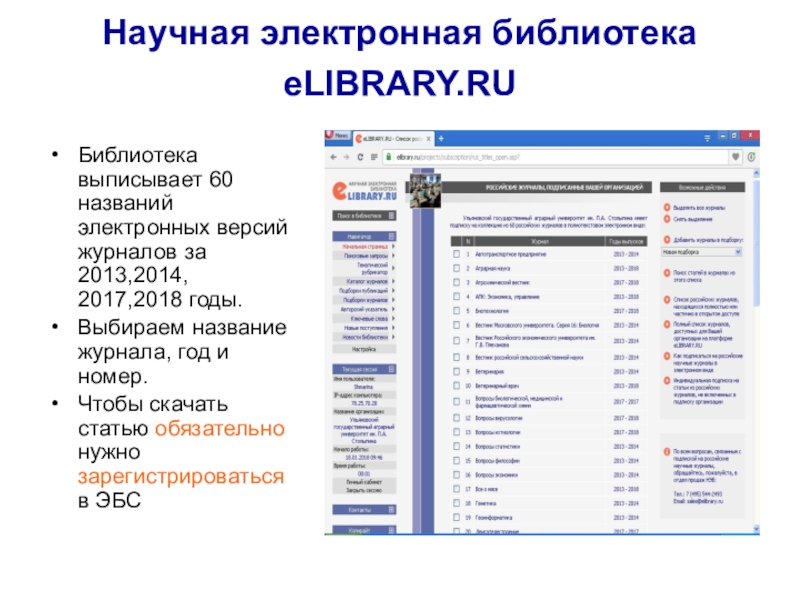The height and width of the screenshot is (600, 800).
Task: Click the icon right of the heart
Action: (x=752, y=157)
